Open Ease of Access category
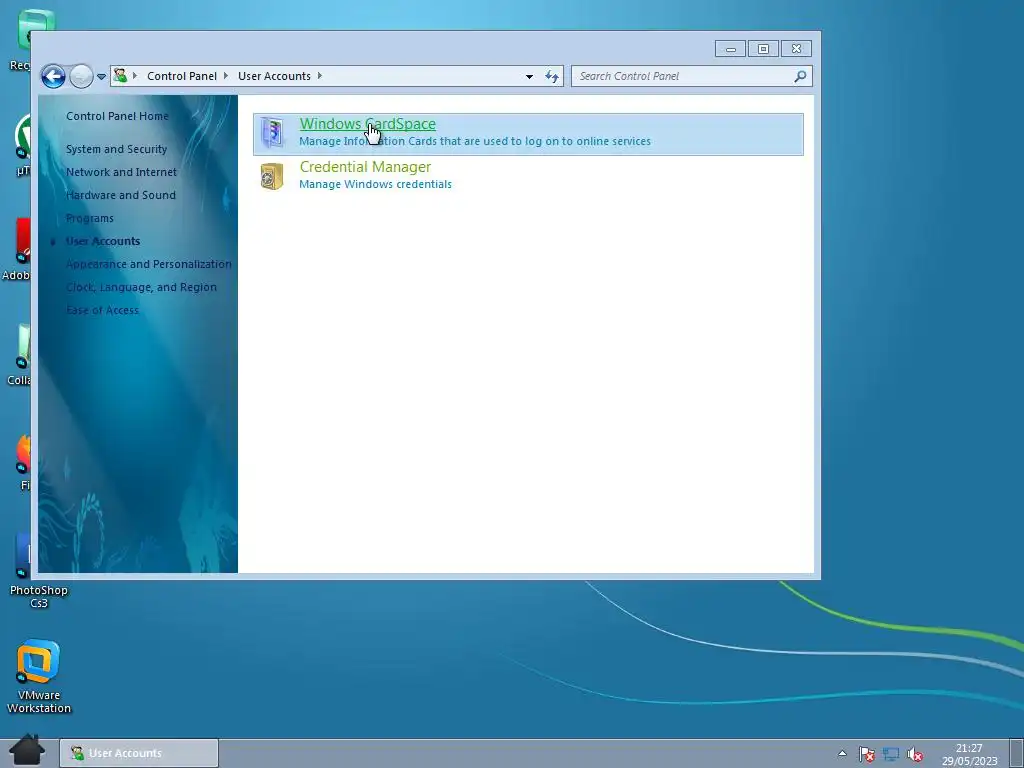 (x=103, y=310)
